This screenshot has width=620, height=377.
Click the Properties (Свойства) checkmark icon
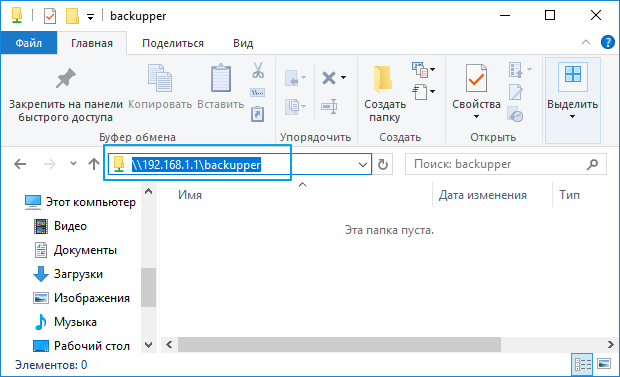pos(476,78)
